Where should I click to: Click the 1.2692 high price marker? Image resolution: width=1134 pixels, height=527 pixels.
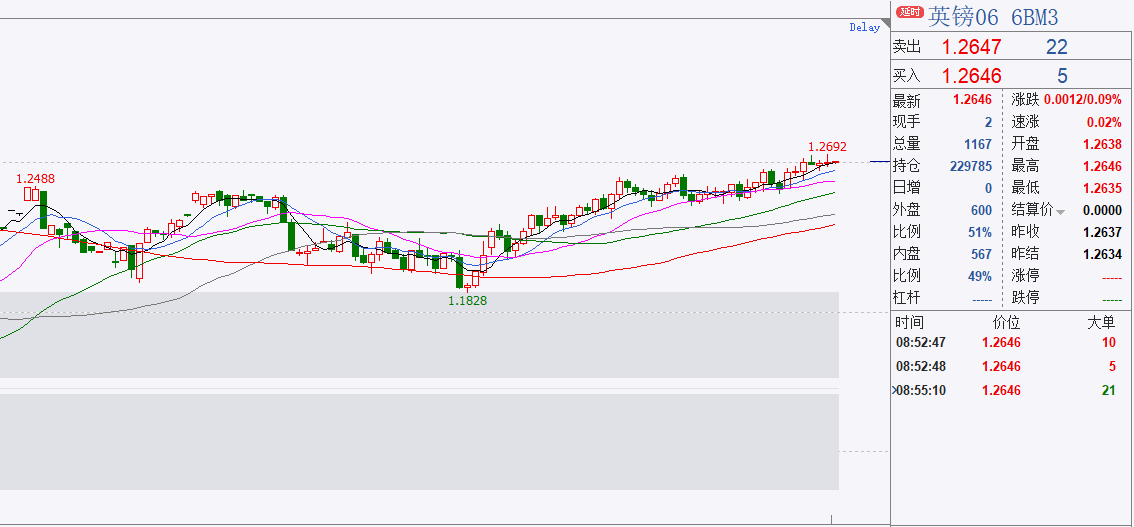pyautogui.click(x=827, y=146)
